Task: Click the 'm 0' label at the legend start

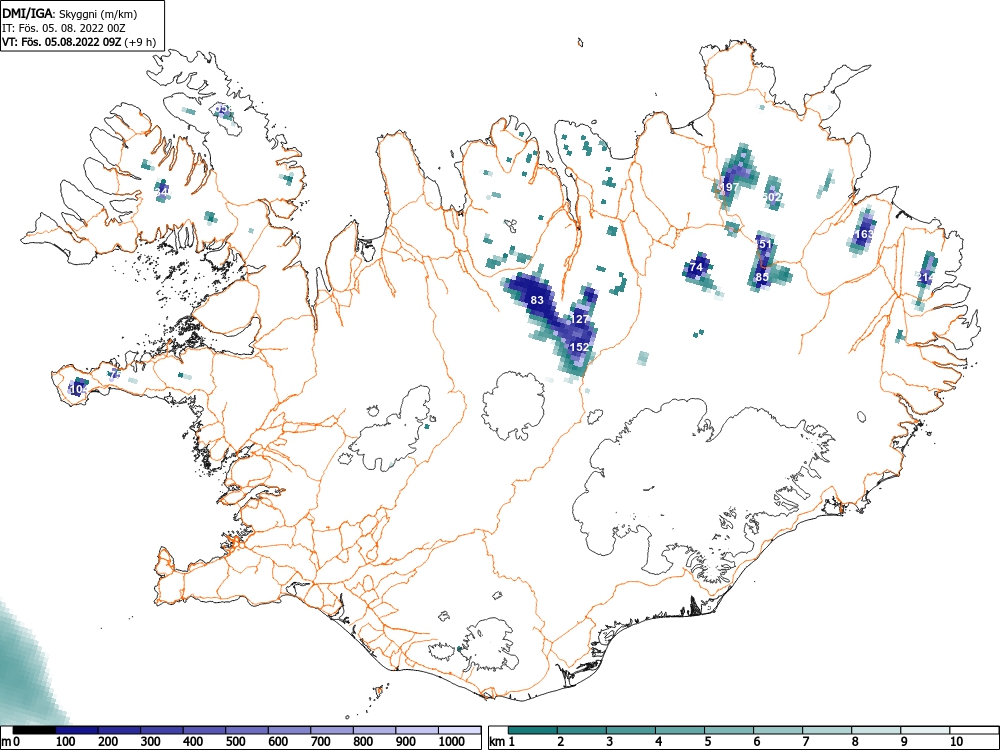Action: coord(11,742)
